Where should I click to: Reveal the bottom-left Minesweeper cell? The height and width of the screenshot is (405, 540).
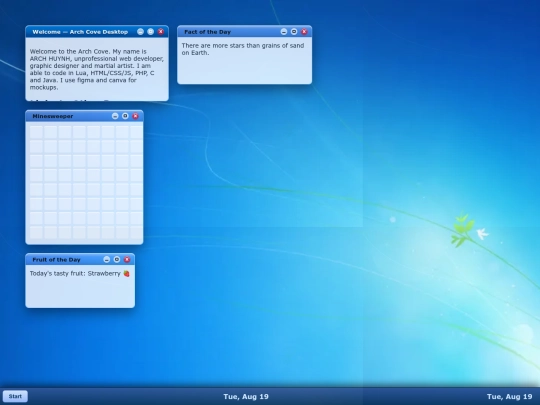coord(36,232)
